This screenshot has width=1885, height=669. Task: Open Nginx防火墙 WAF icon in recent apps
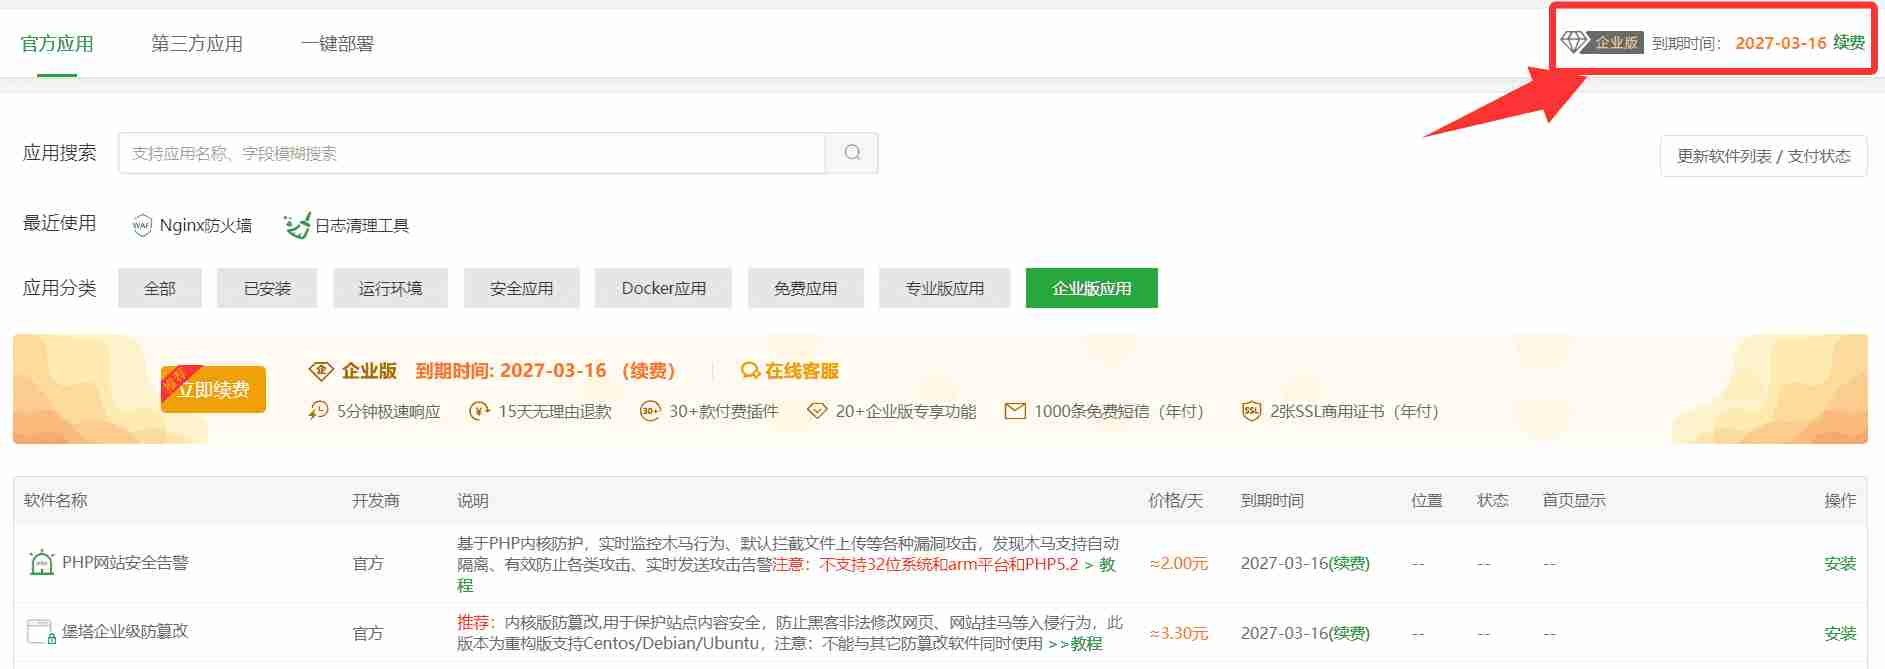click(142, 226)
